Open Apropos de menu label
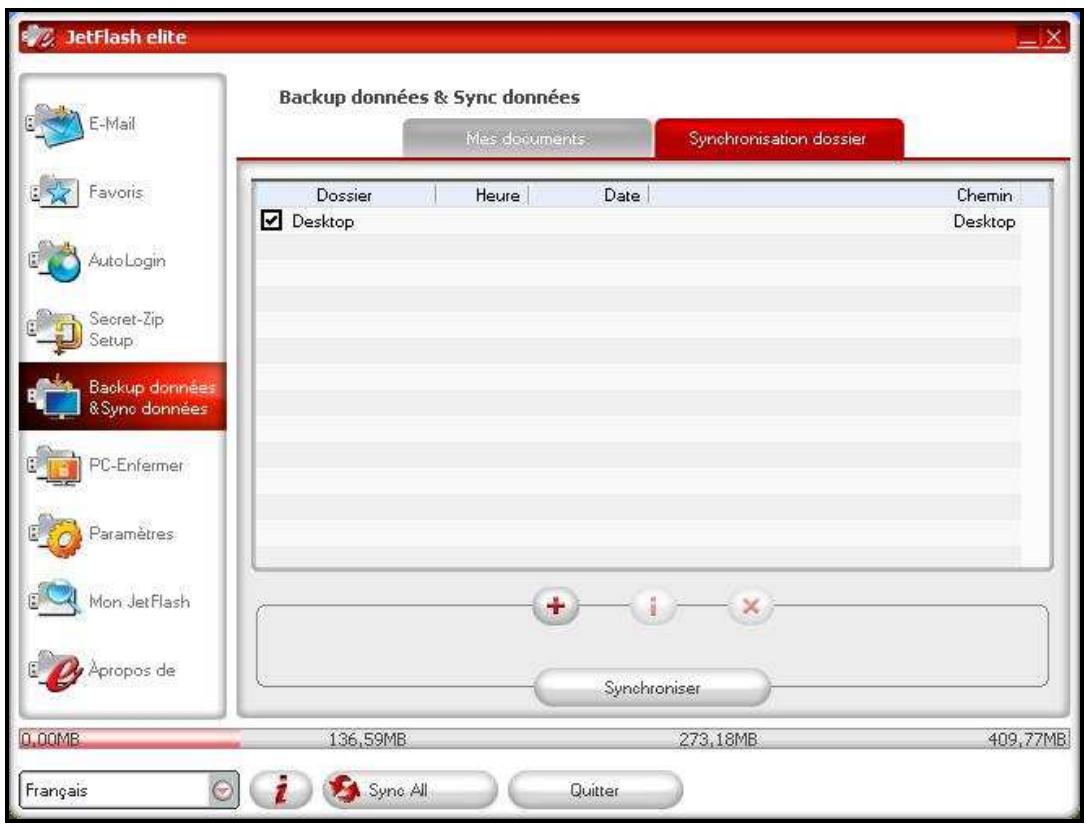1087x826 pixels. 132,670
